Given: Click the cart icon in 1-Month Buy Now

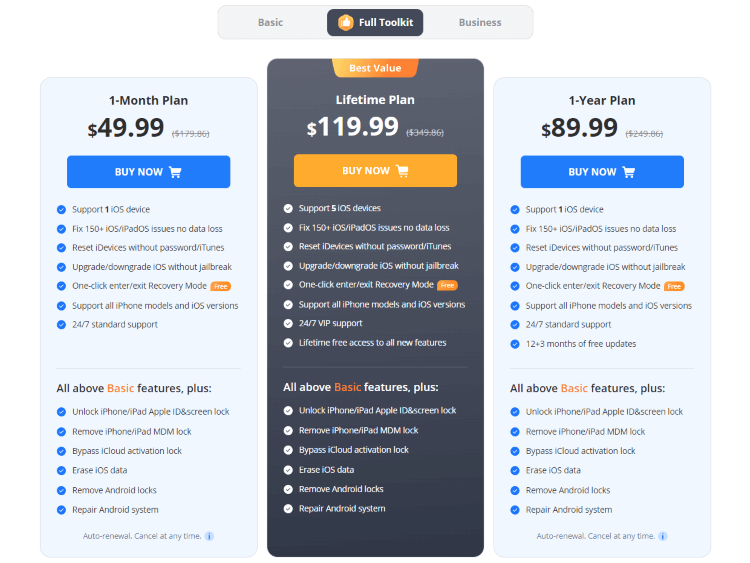Looking at the screenshot, I should coord(175,172).
